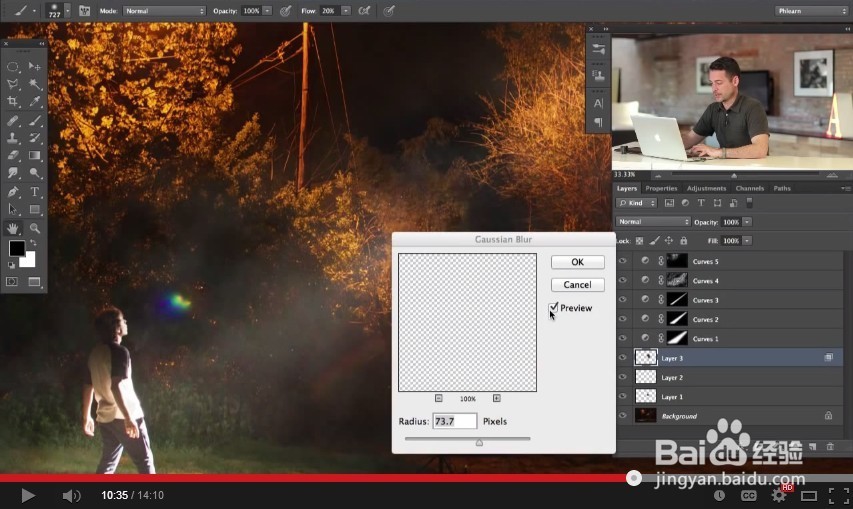Open the Layers tab

627,188
